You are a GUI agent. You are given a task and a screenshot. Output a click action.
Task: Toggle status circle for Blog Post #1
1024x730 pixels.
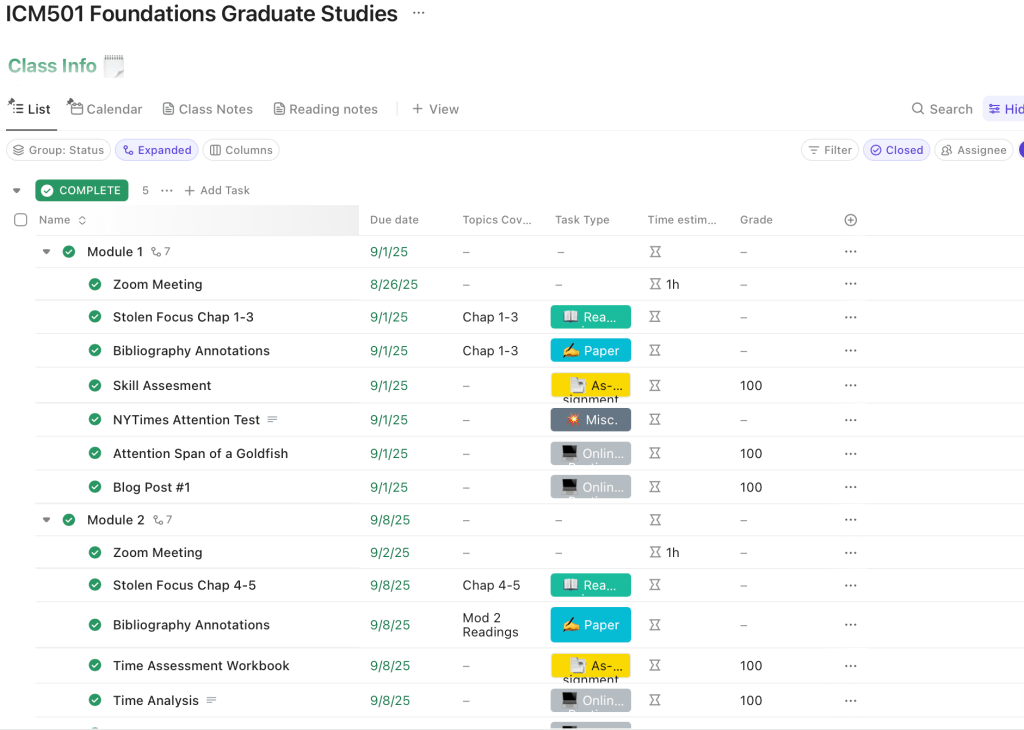(95, 487)
